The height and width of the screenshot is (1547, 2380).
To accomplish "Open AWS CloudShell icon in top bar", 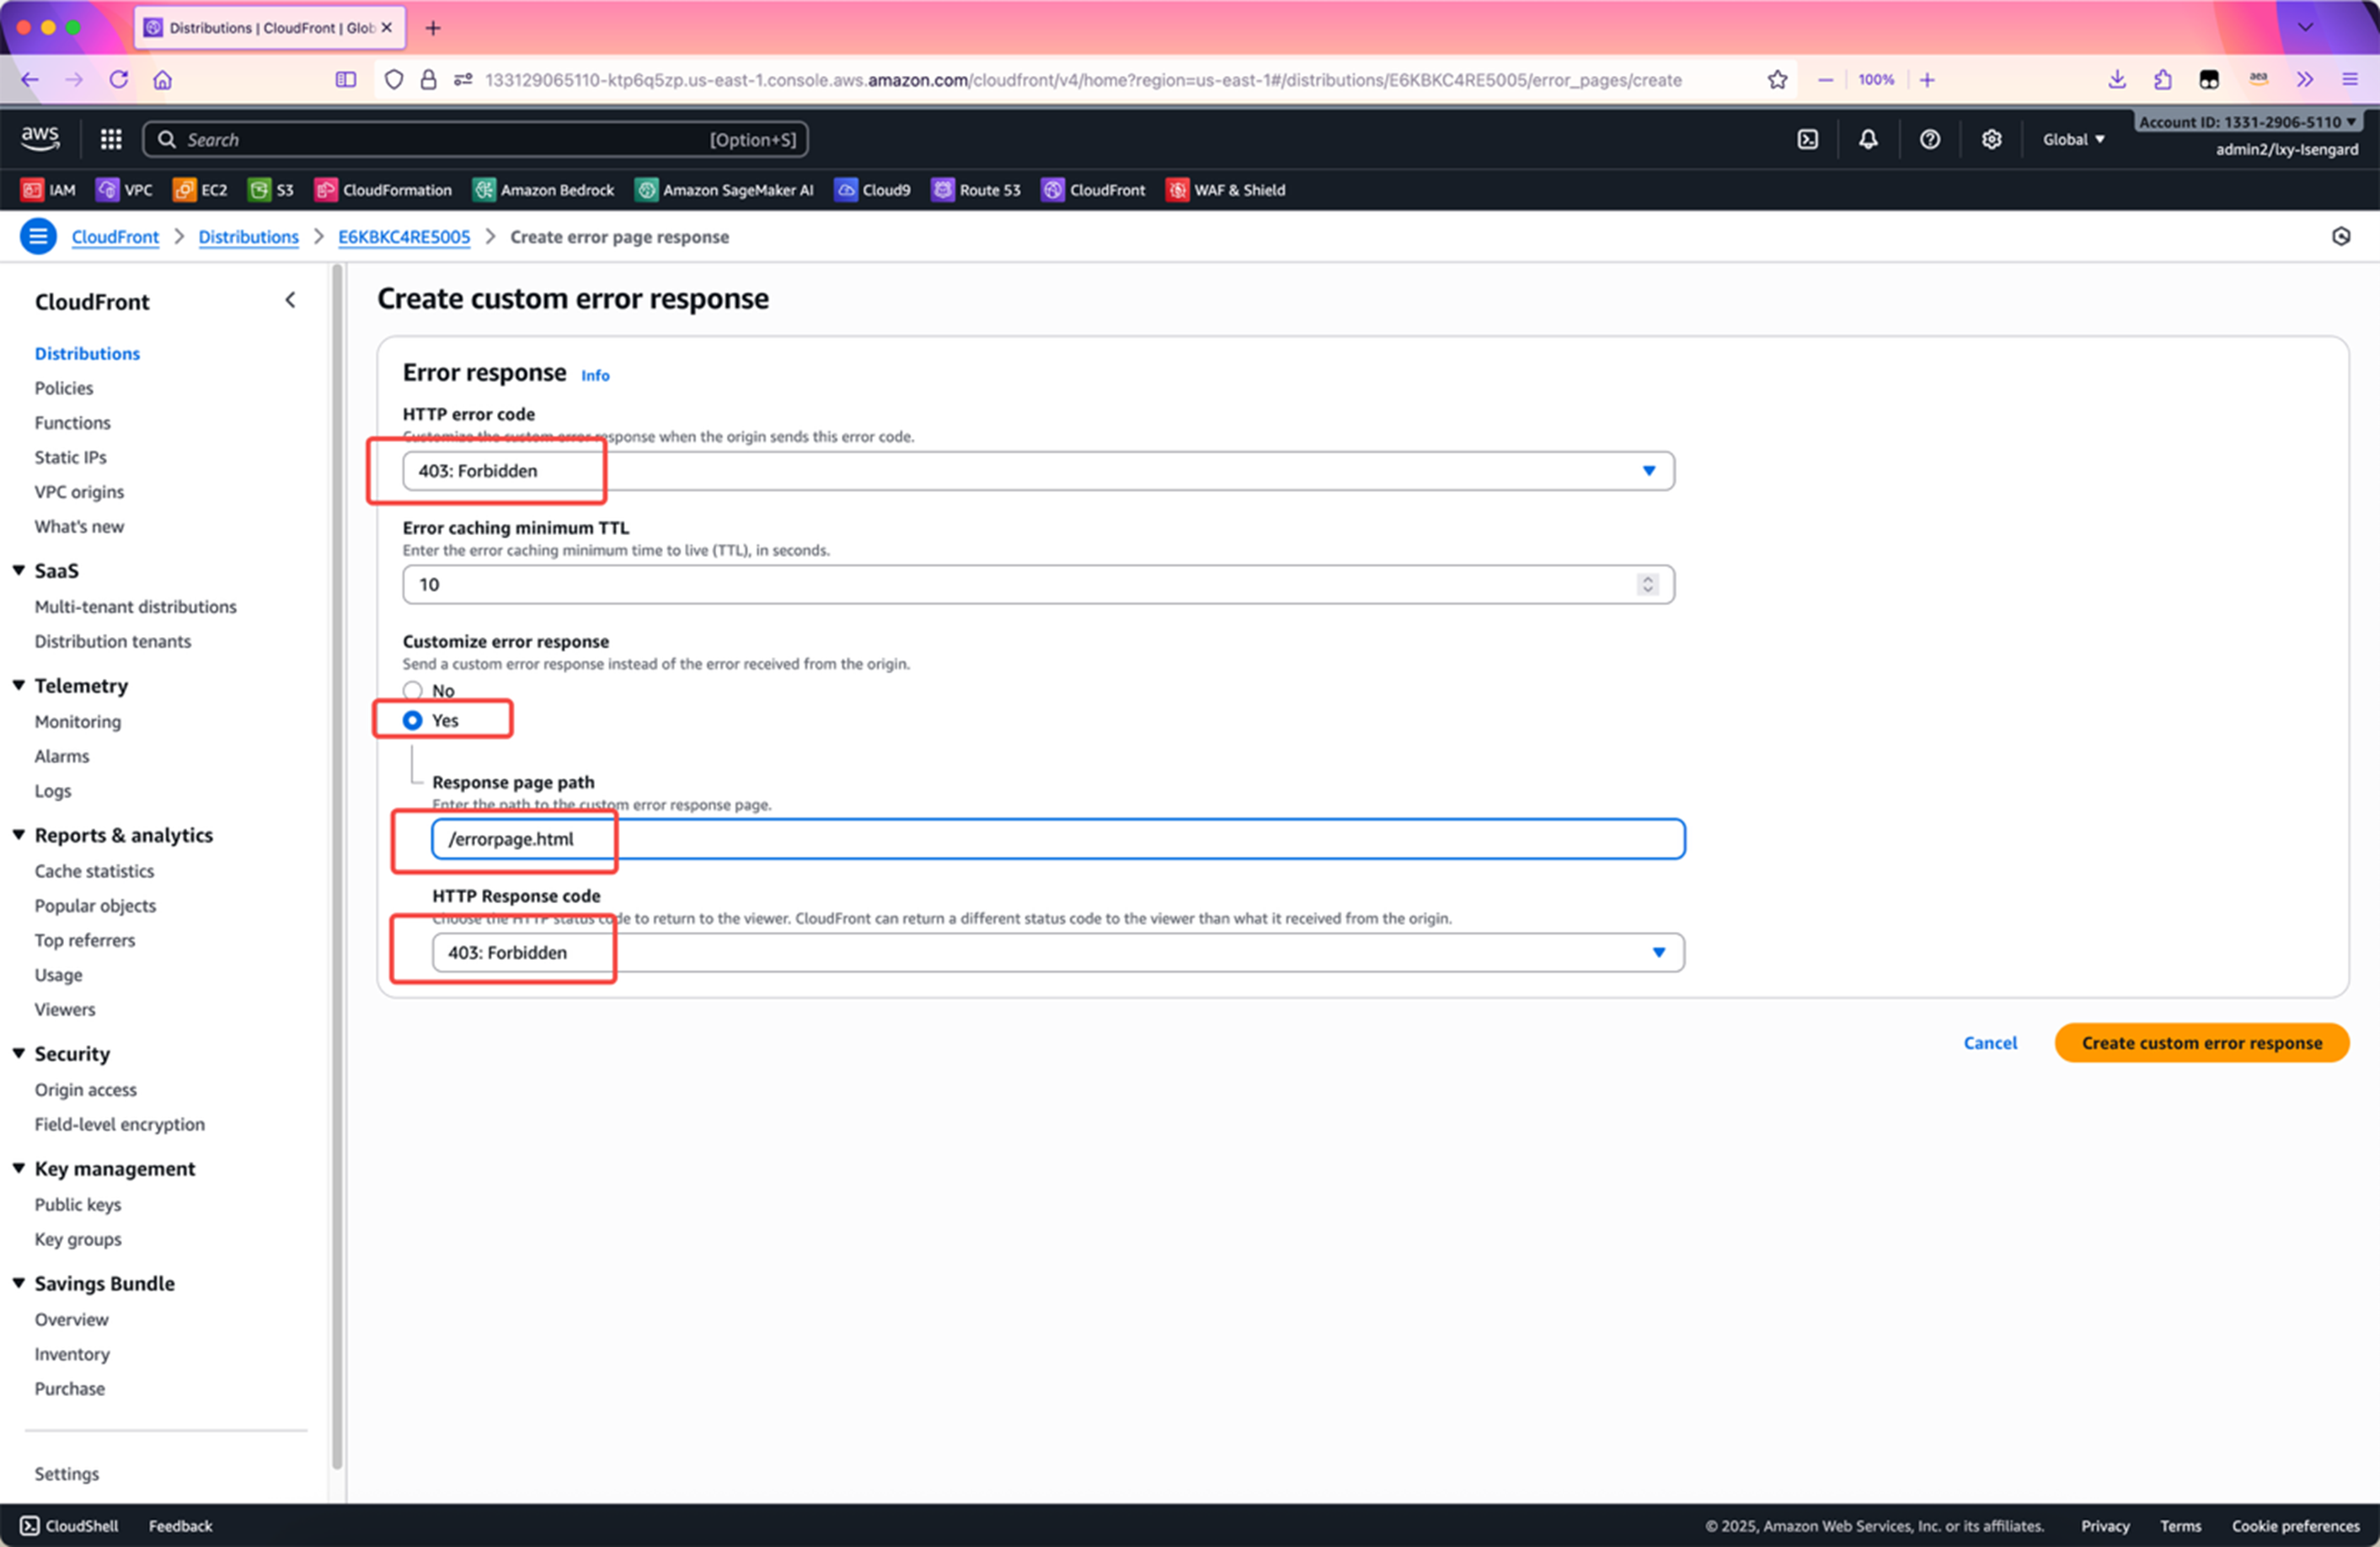I will (1807, 139).
